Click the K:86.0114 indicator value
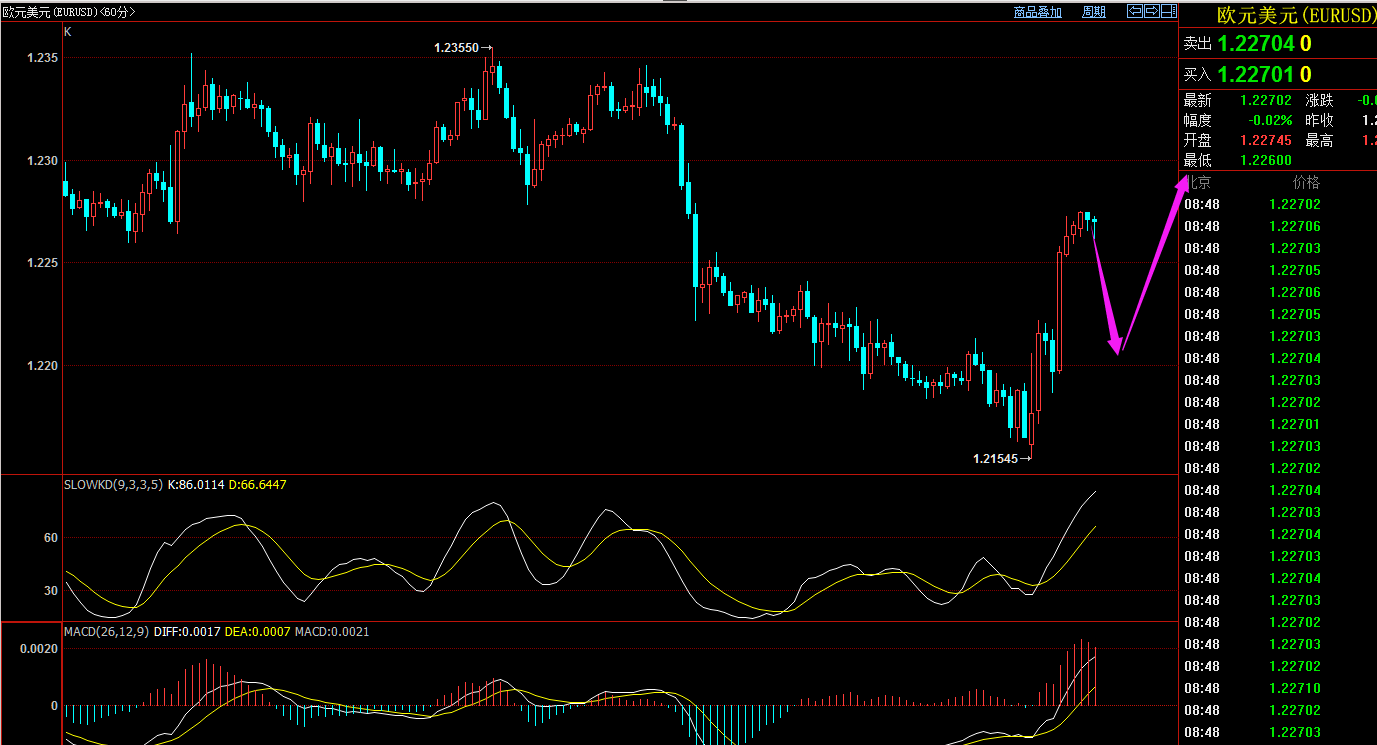Screen dimensions: 1377x745 click(196, 484)
